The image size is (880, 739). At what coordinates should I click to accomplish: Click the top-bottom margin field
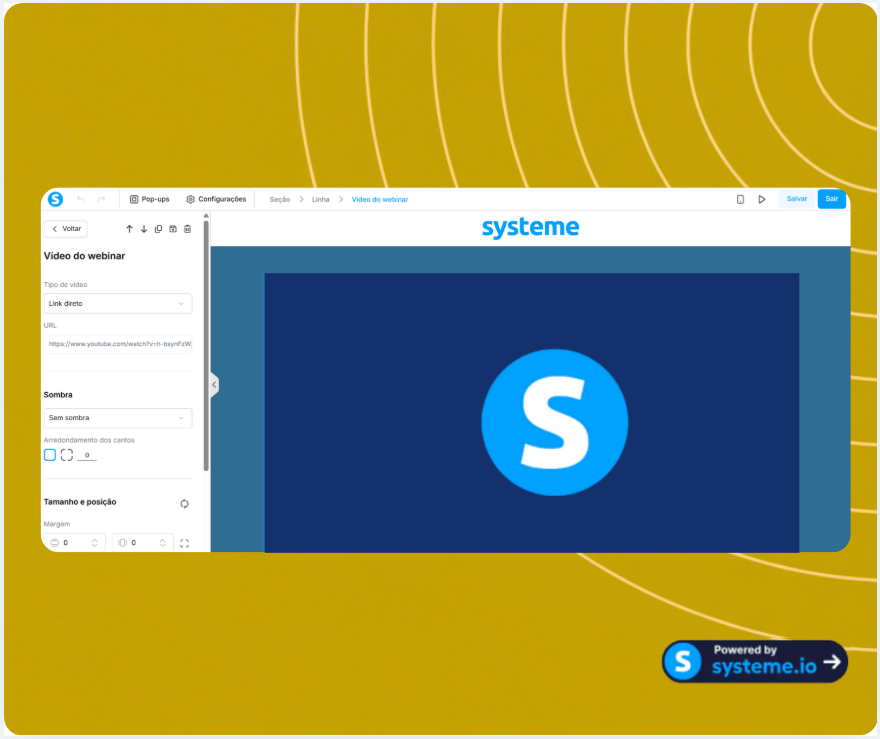[x=75, y=543]
